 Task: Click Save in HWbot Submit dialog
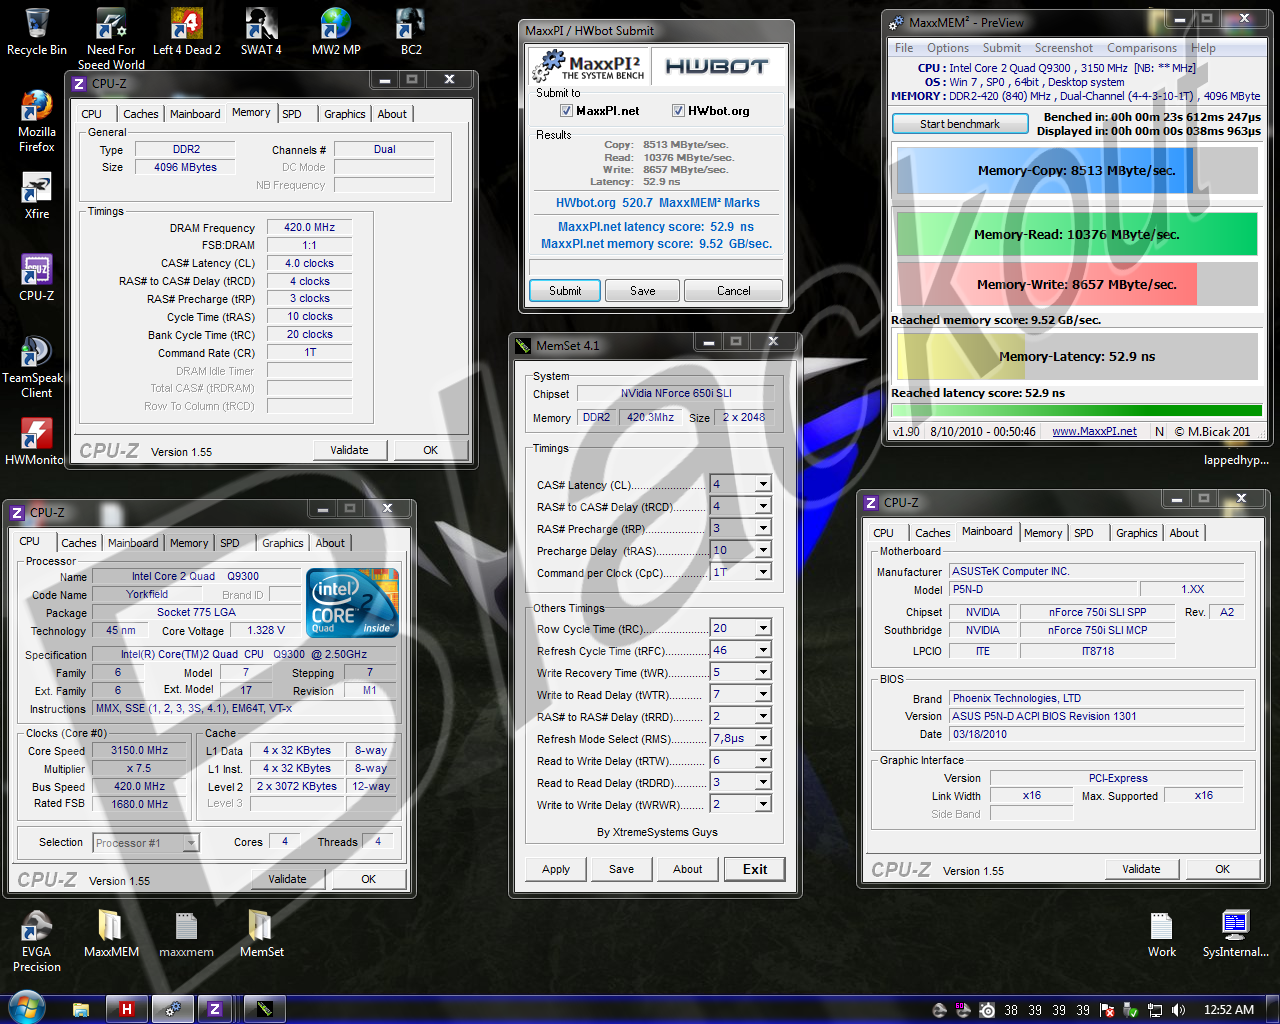643,291
